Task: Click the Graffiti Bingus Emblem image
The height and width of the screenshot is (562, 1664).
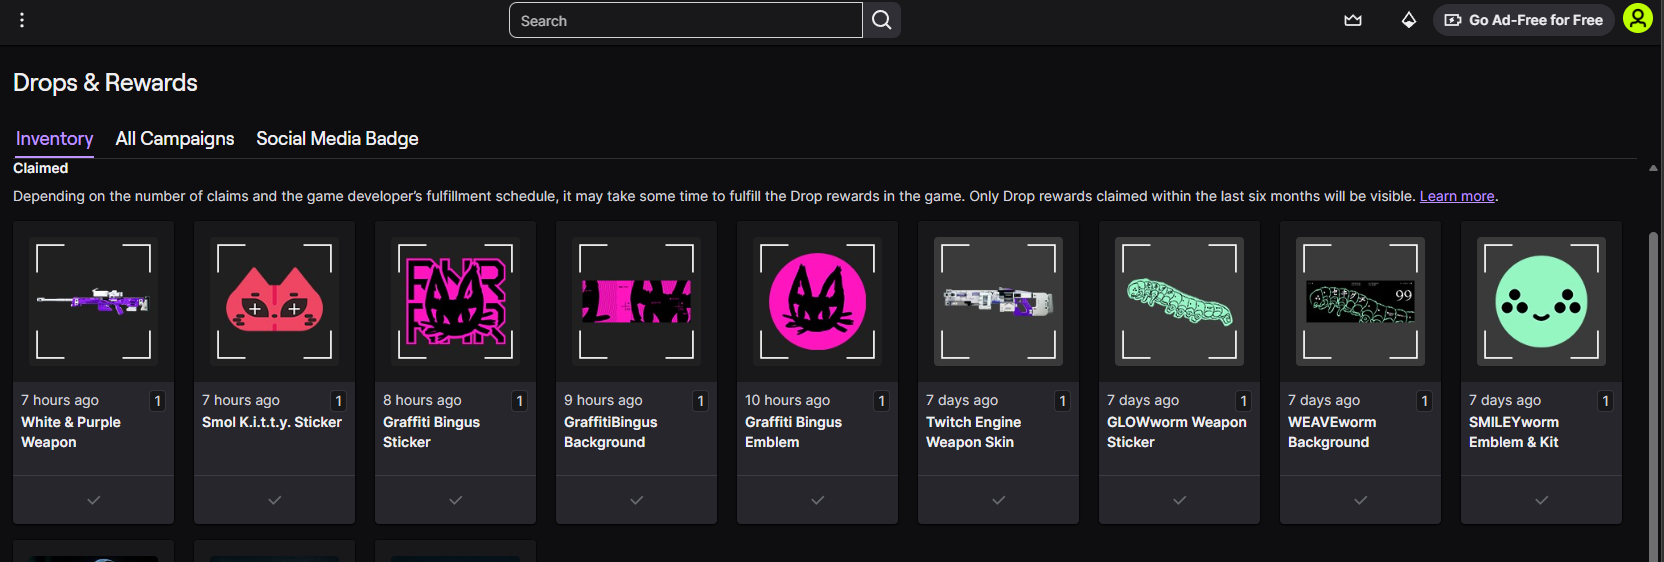Action: tap(817, 301)
